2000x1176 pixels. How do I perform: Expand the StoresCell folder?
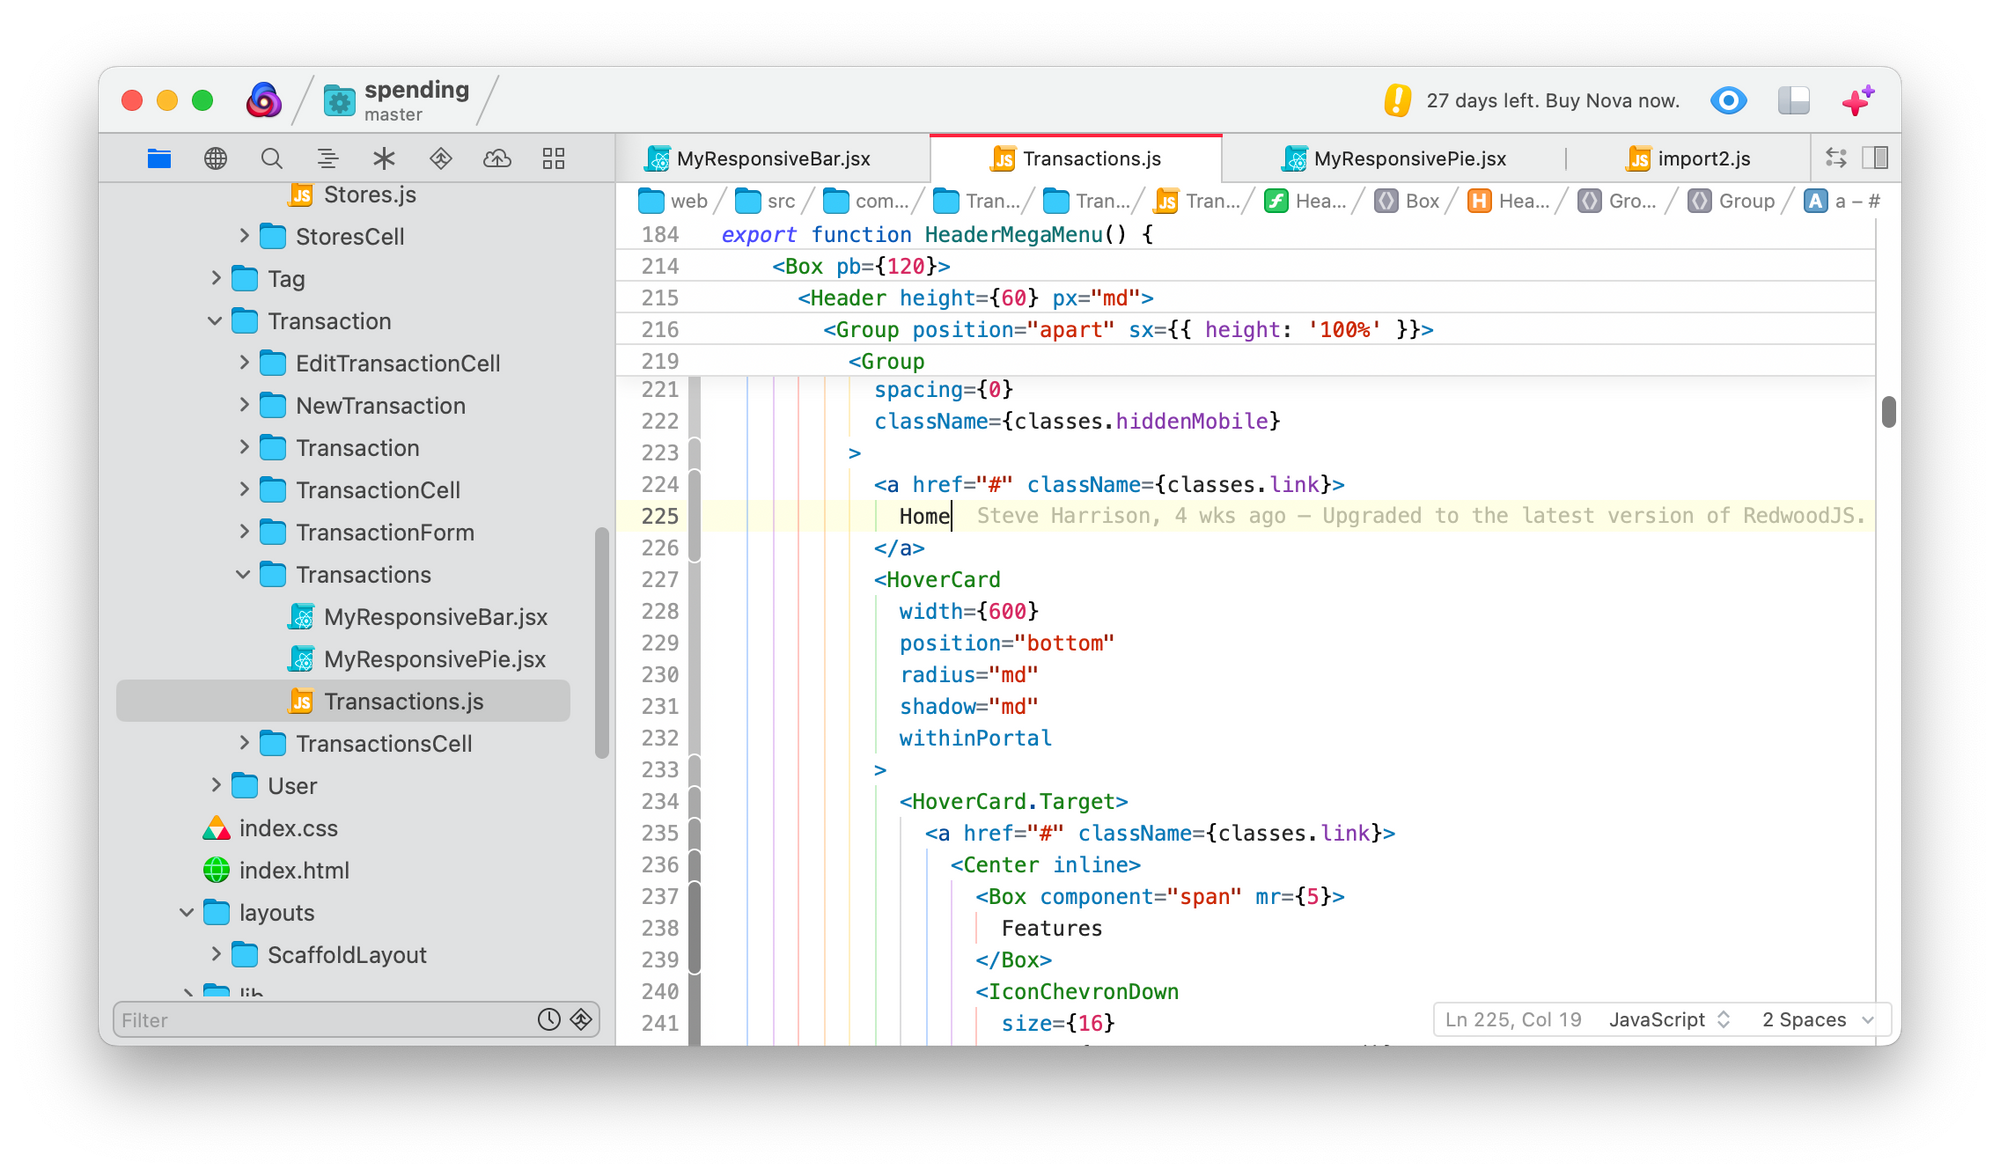[244, 236]
